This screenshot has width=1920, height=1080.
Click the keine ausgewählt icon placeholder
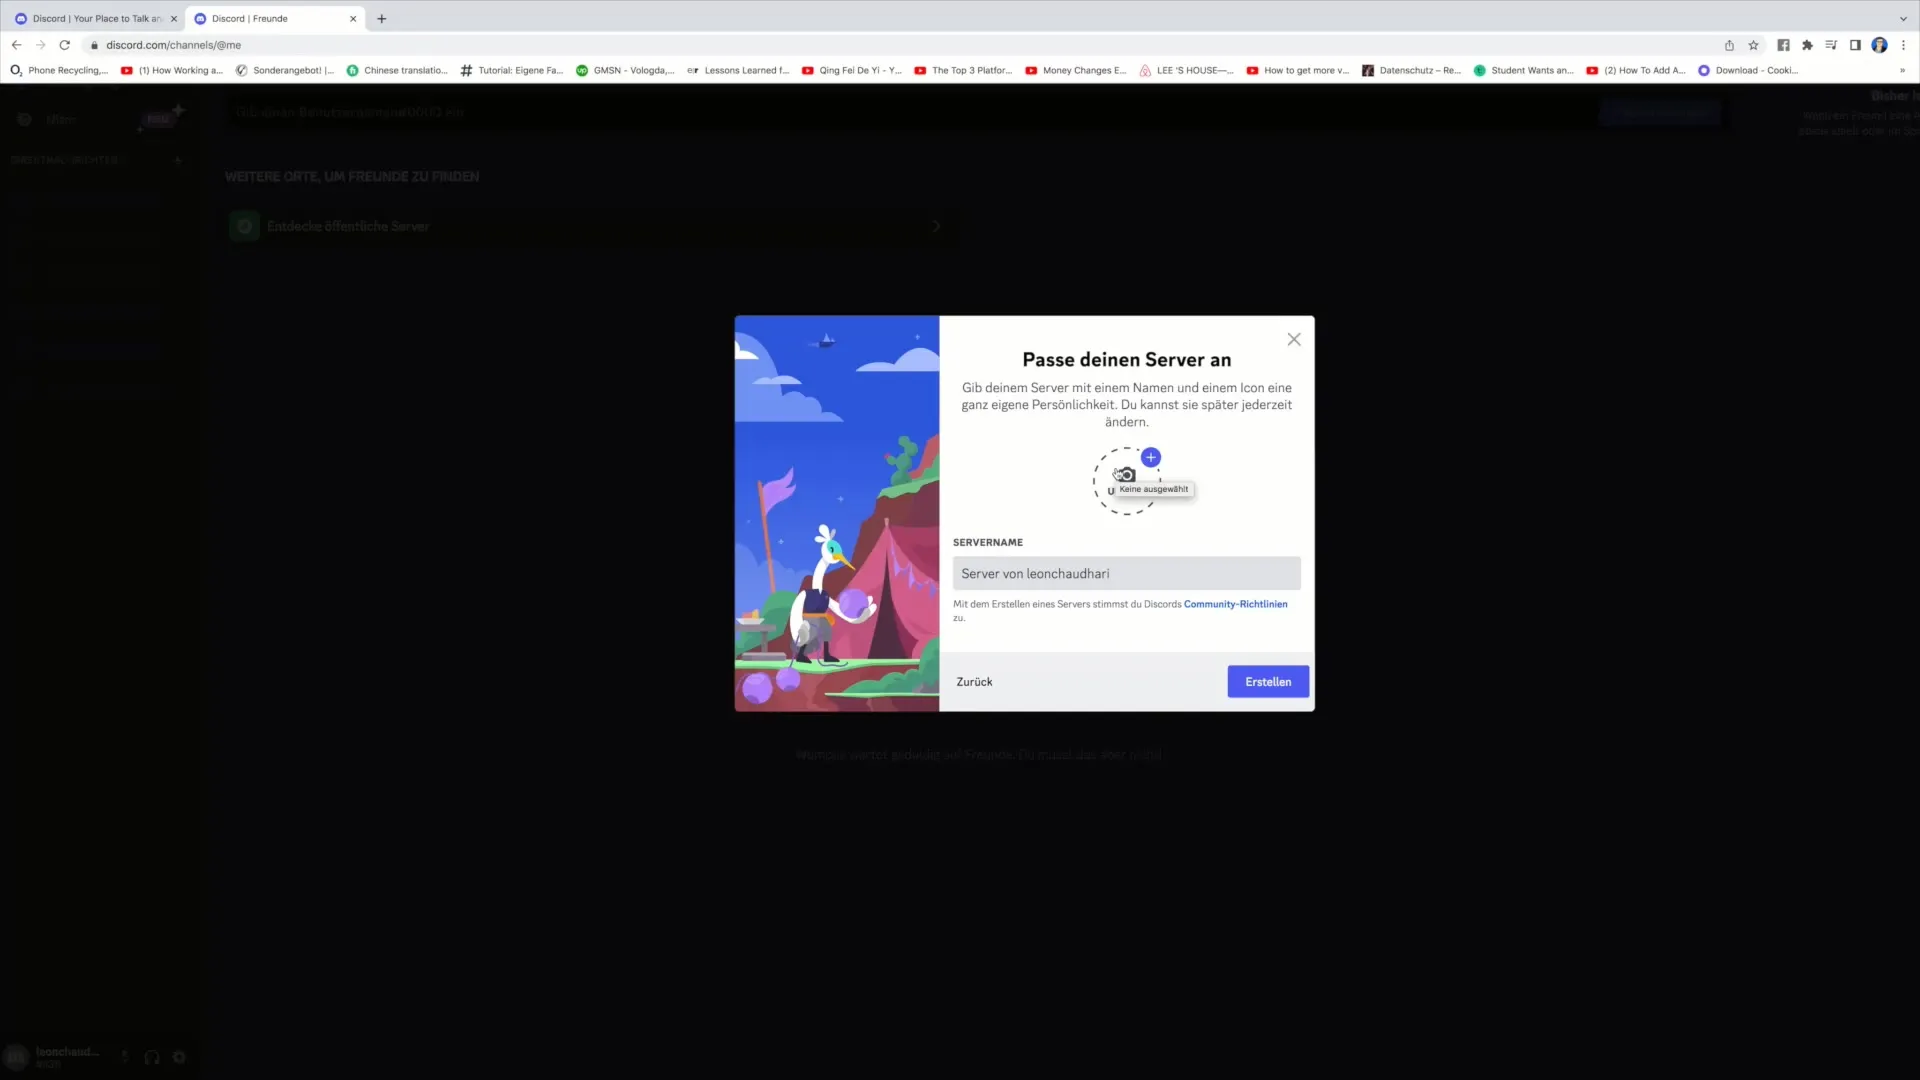(1126, 479)
